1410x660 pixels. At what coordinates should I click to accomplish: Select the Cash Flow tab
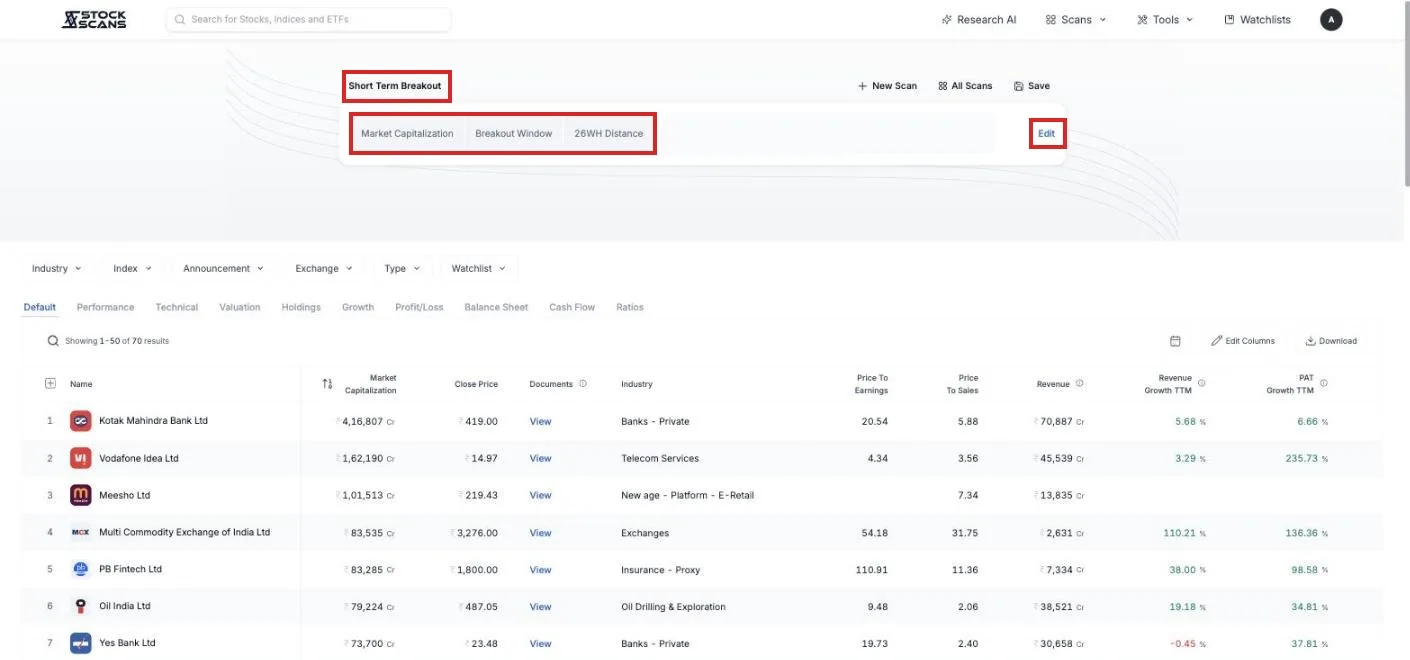(x=572, y=307)
